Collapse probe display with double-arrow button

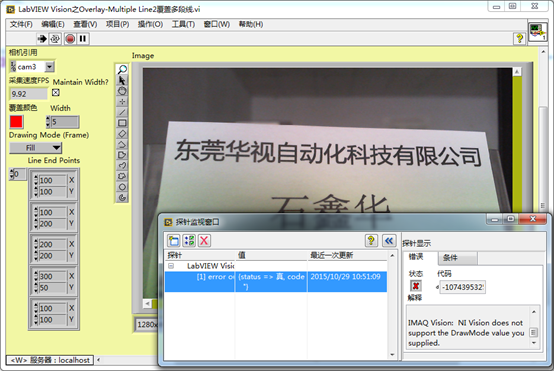click(389, 241)
